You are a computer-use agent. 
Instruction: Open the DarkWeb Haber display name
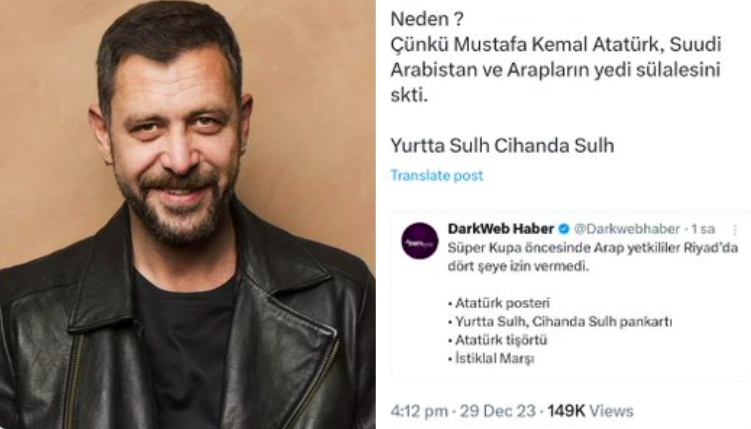(x=501, y=229)
